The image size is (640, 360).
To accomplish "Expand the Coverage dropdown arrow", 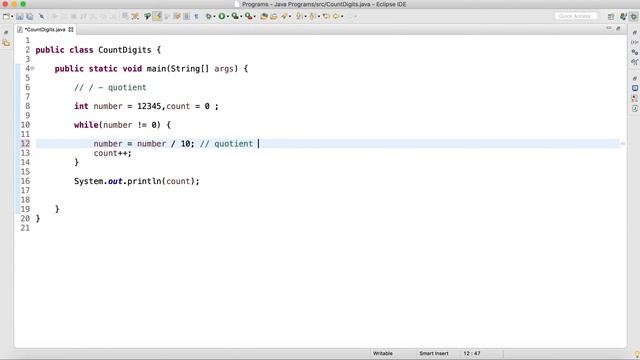I will click(241, 16).
